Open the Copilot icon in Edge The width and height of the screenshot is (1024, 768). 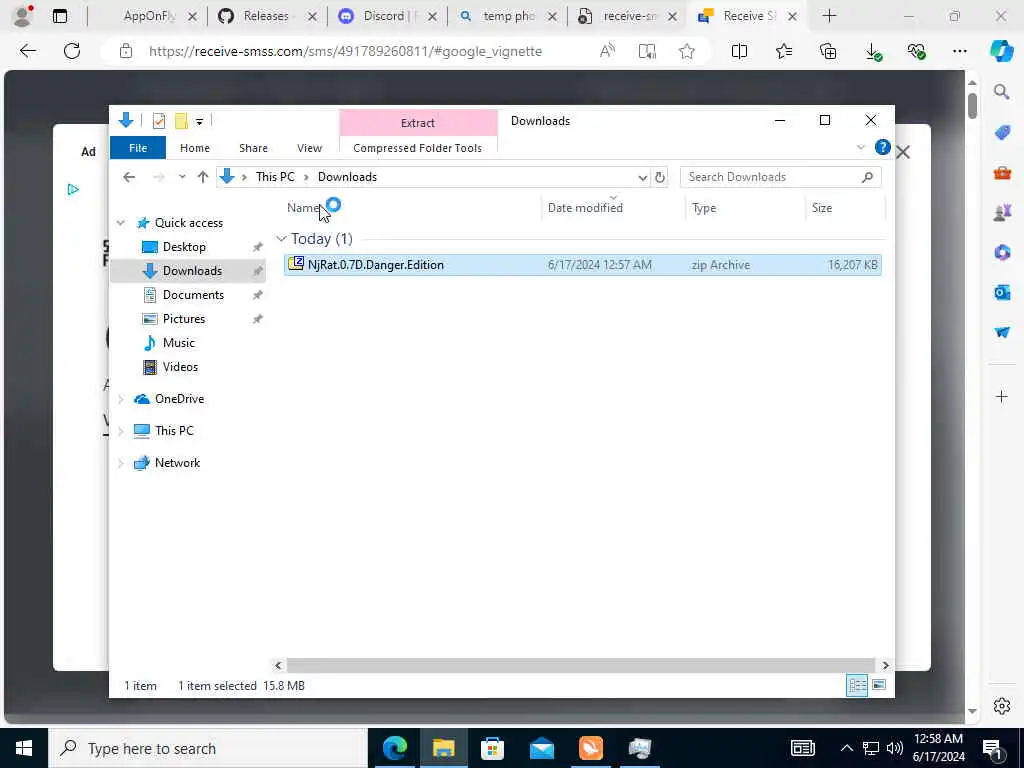click(x=1002, y=51)
